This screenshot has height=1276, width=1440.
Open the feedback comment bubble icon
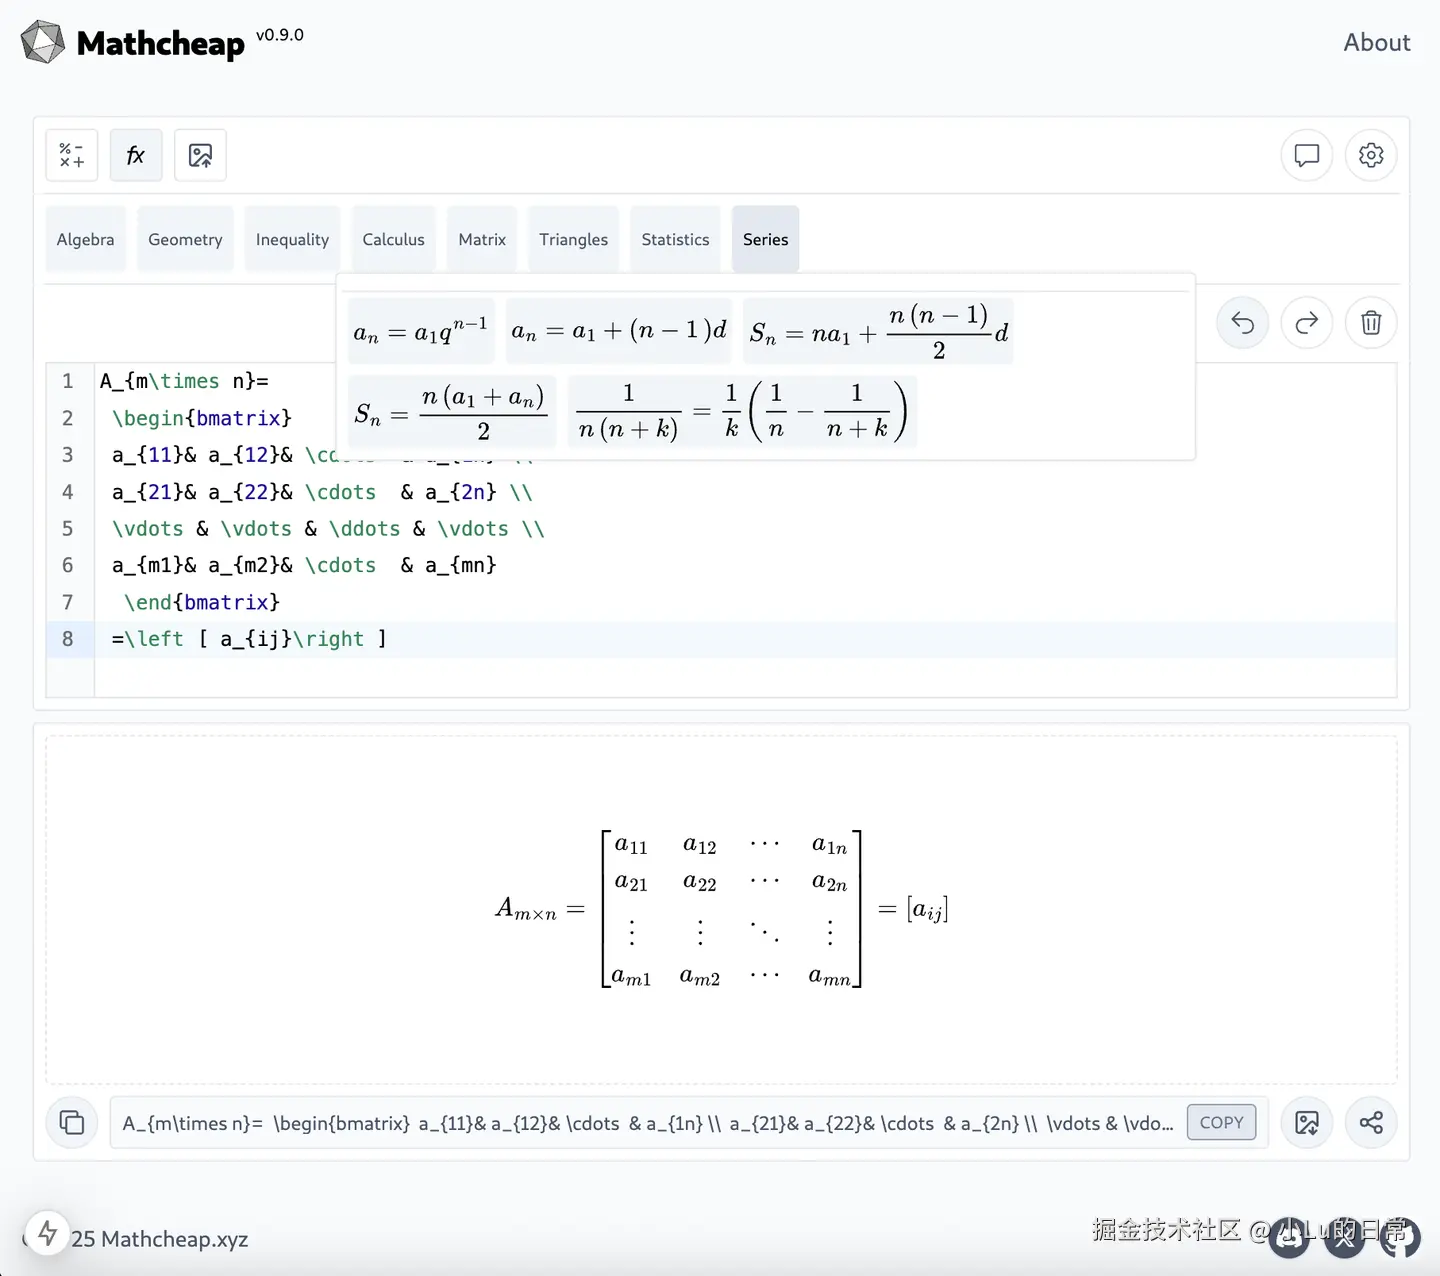tap(1306, 155)
